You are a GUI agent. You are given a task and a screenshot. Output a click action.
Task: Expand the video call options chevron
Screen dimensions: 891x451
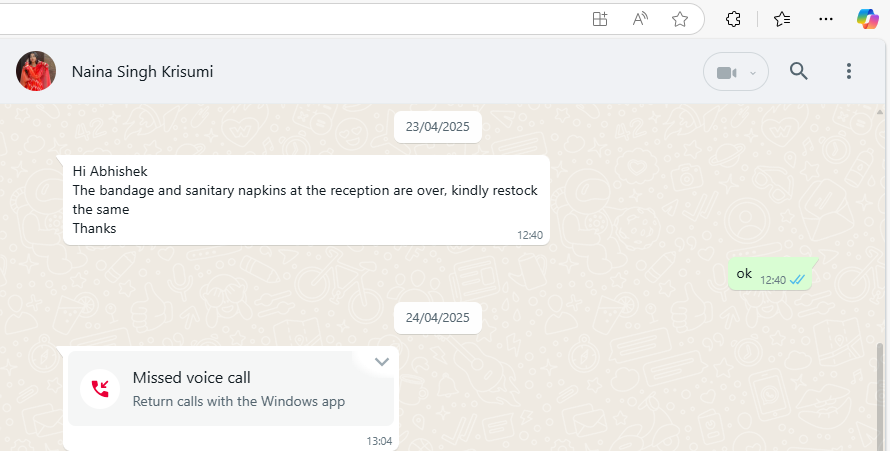[x=753, y=73]
